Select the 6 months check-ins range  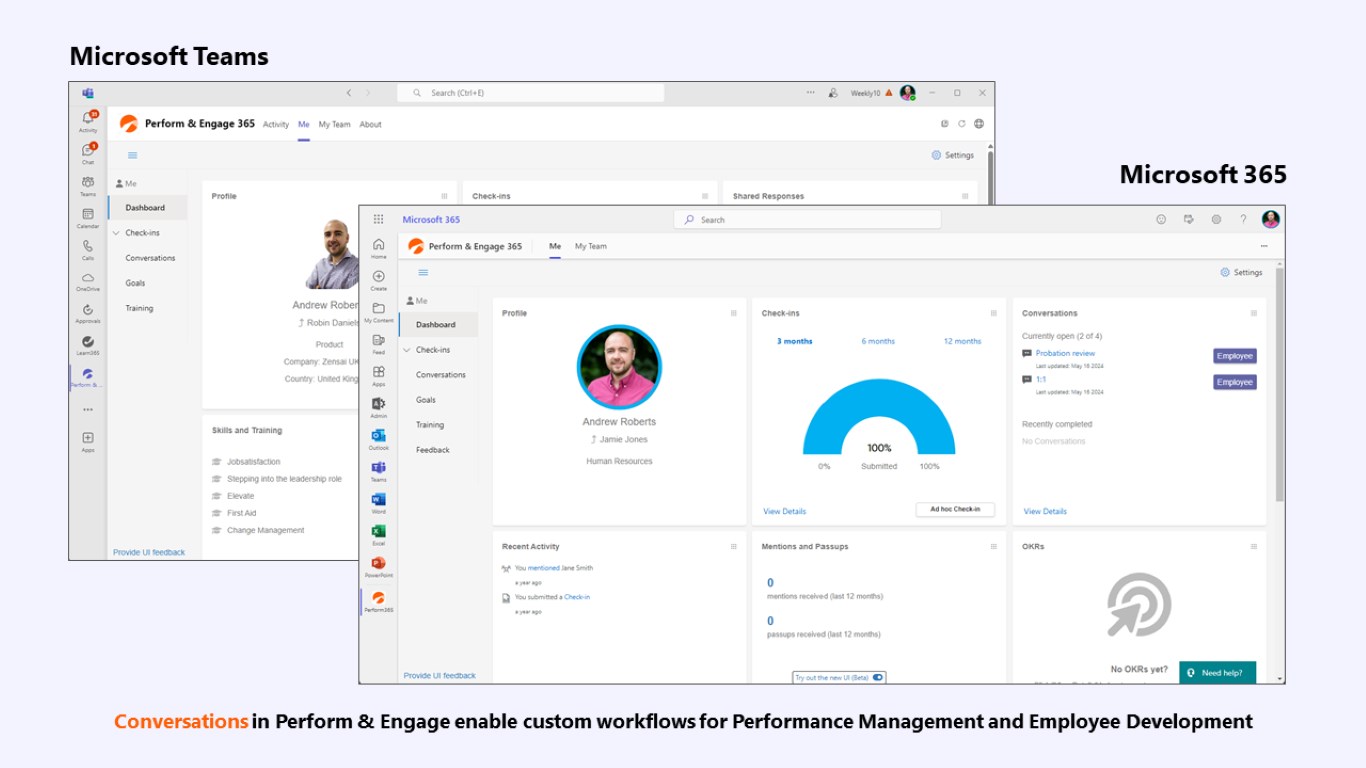tap(878, 341)
